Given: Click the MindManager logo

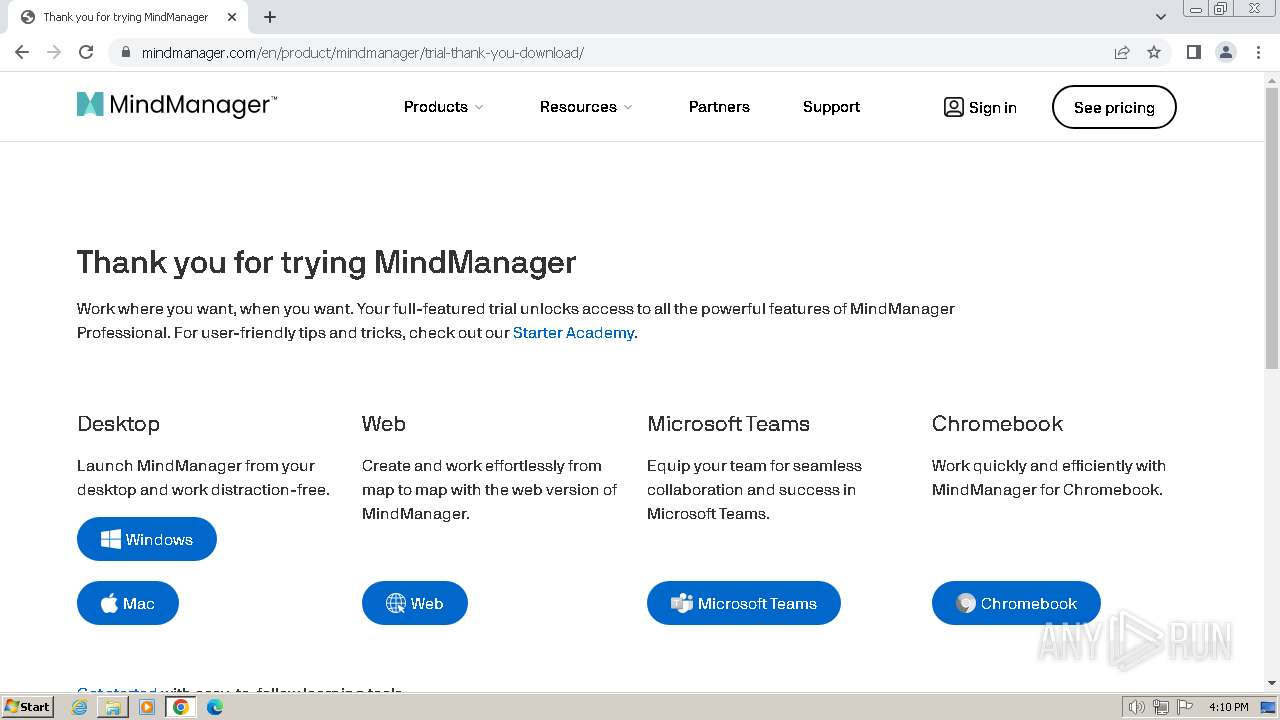Looking at the screenshot, I should pos(176,106).
